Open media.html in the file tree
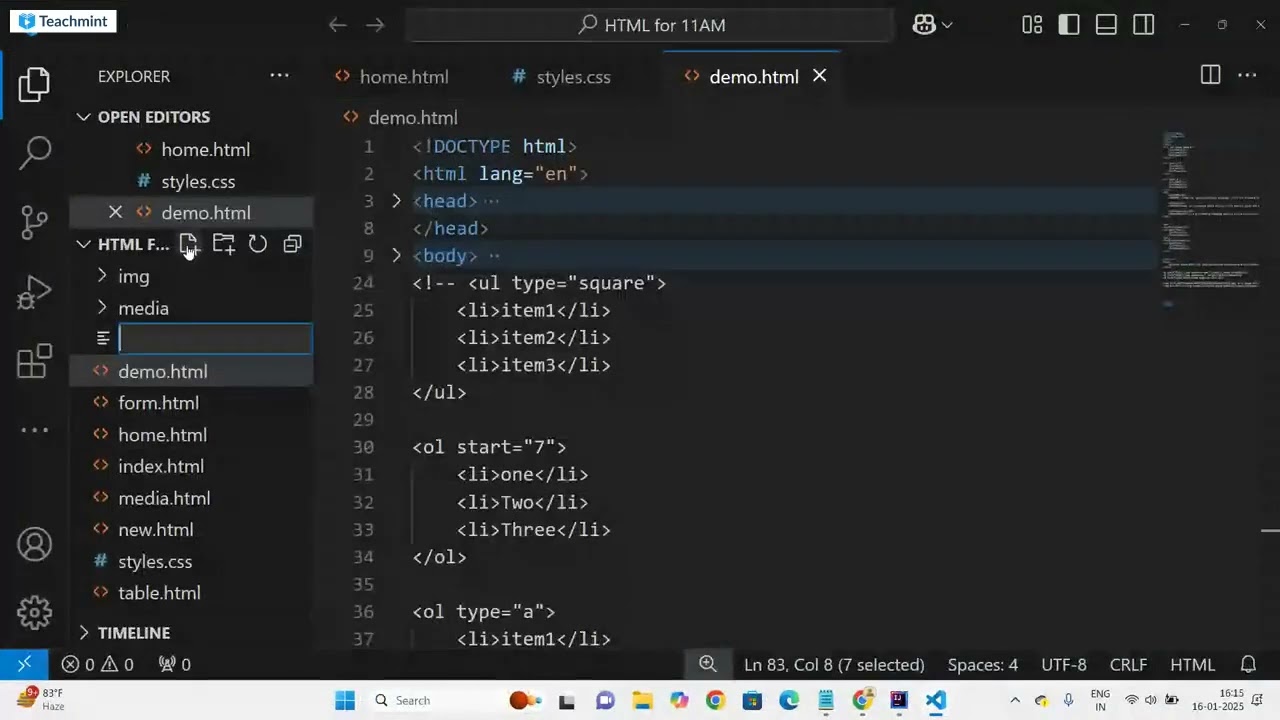Screen dimensions: 1280x720 point(164,498)
